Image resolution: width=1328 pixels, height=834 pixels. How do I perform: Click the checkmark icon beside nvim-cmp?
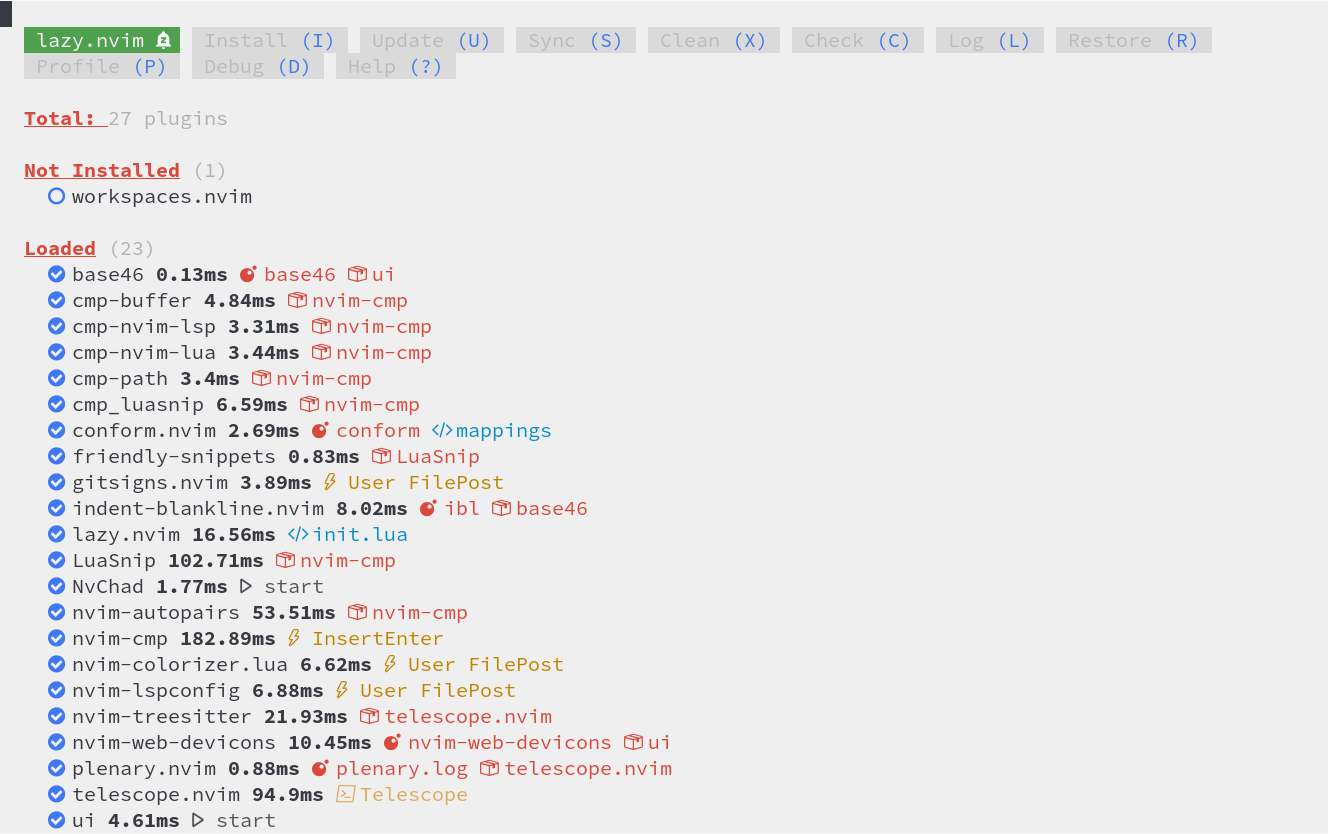[57, 638]
